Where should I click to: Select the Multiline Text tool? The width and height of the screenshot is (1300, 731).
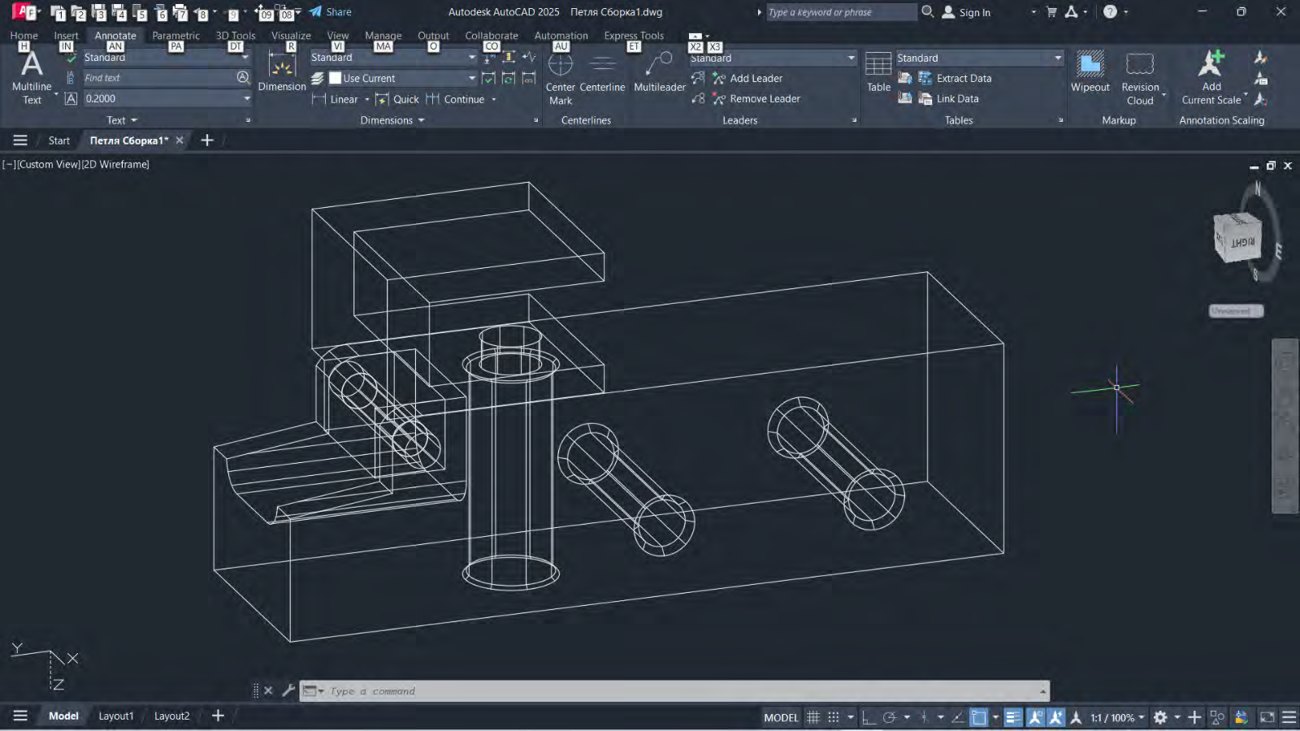tap(32, 77)
